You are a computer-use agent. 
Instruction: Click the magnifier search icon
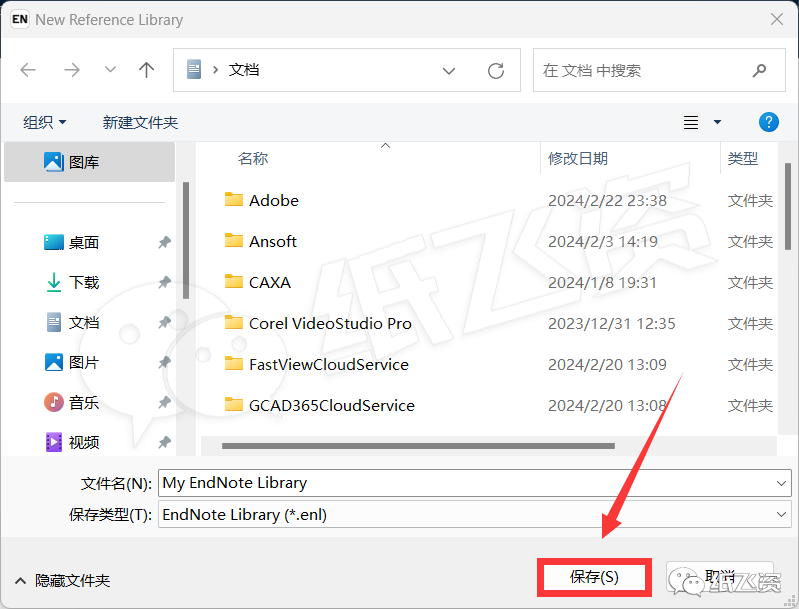click(x=759, y=70)
